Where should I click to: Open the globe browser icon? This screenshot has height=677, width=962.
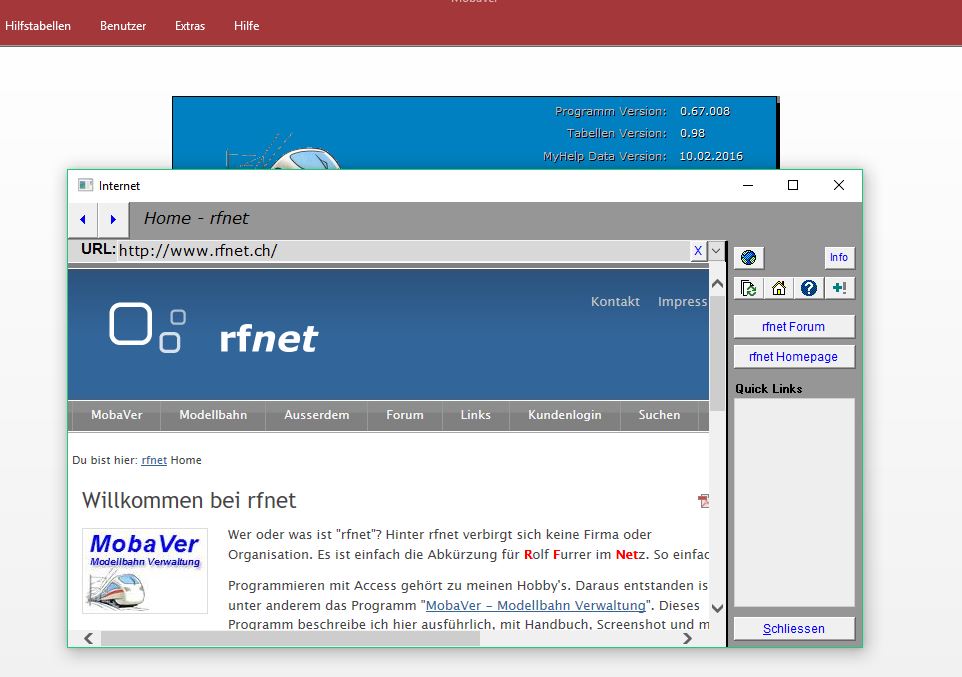(x=748, y=257)
